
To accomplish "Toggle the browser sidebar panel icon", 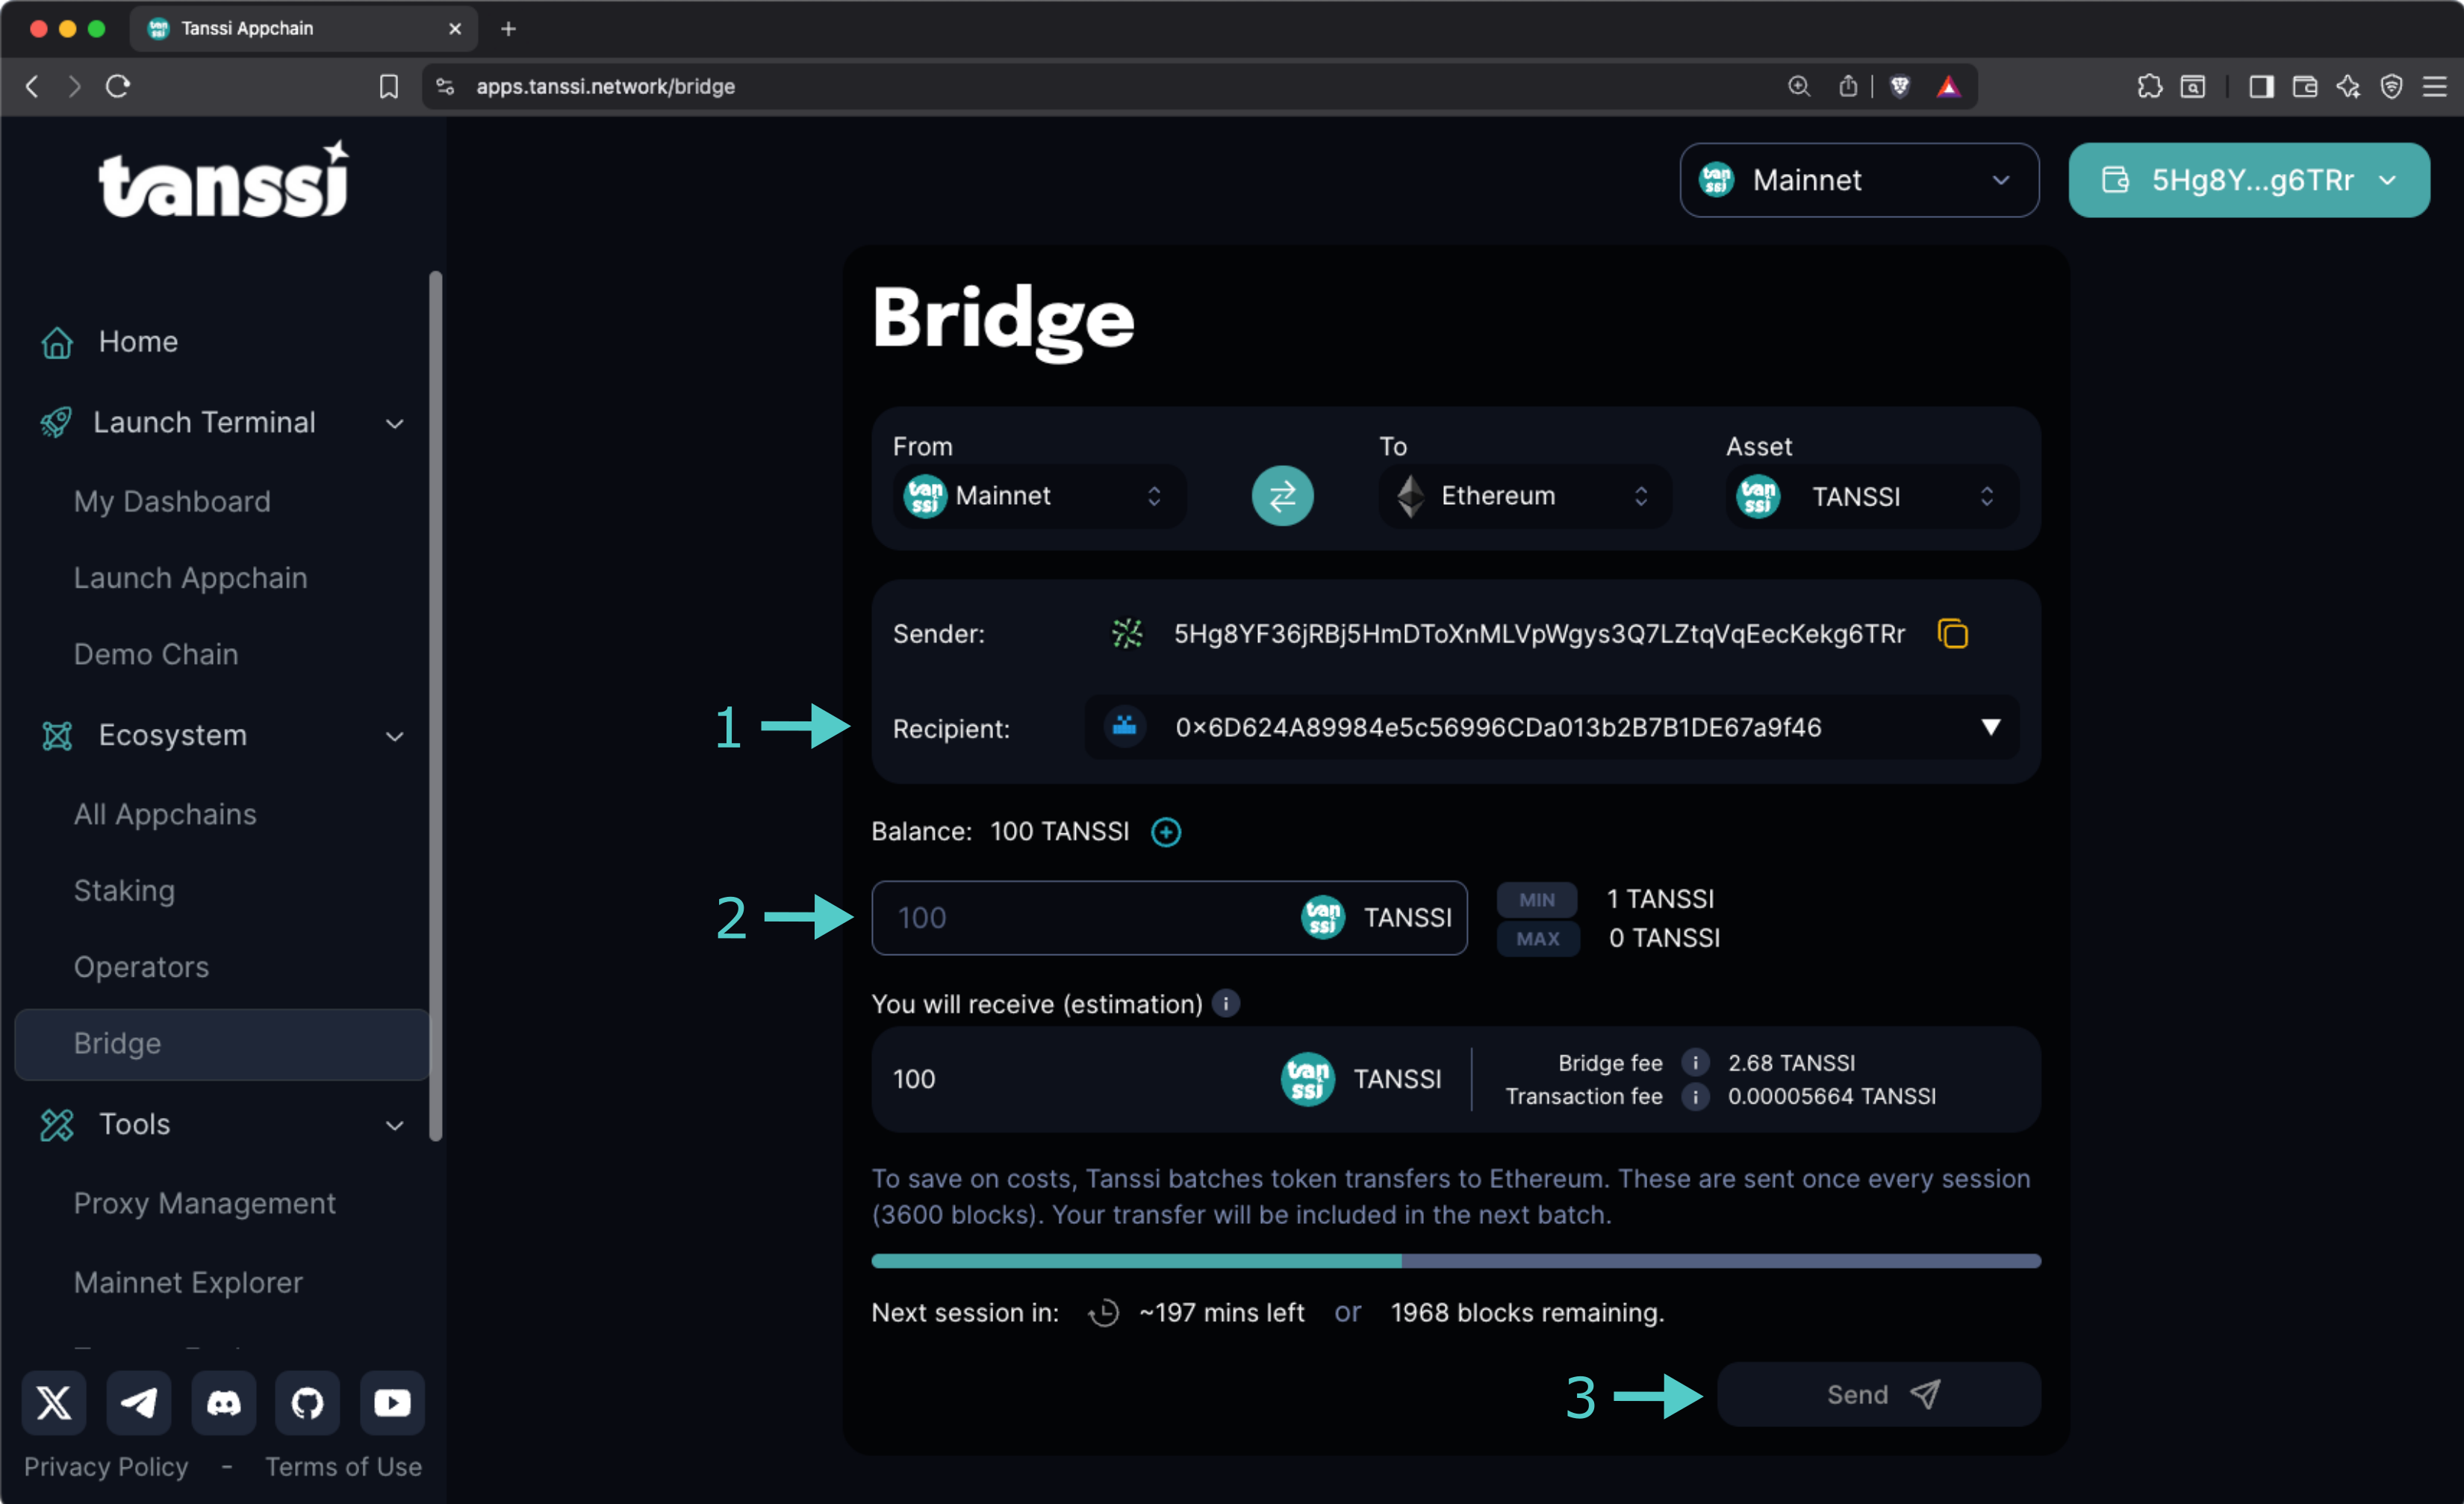I will click(2261, 86).
